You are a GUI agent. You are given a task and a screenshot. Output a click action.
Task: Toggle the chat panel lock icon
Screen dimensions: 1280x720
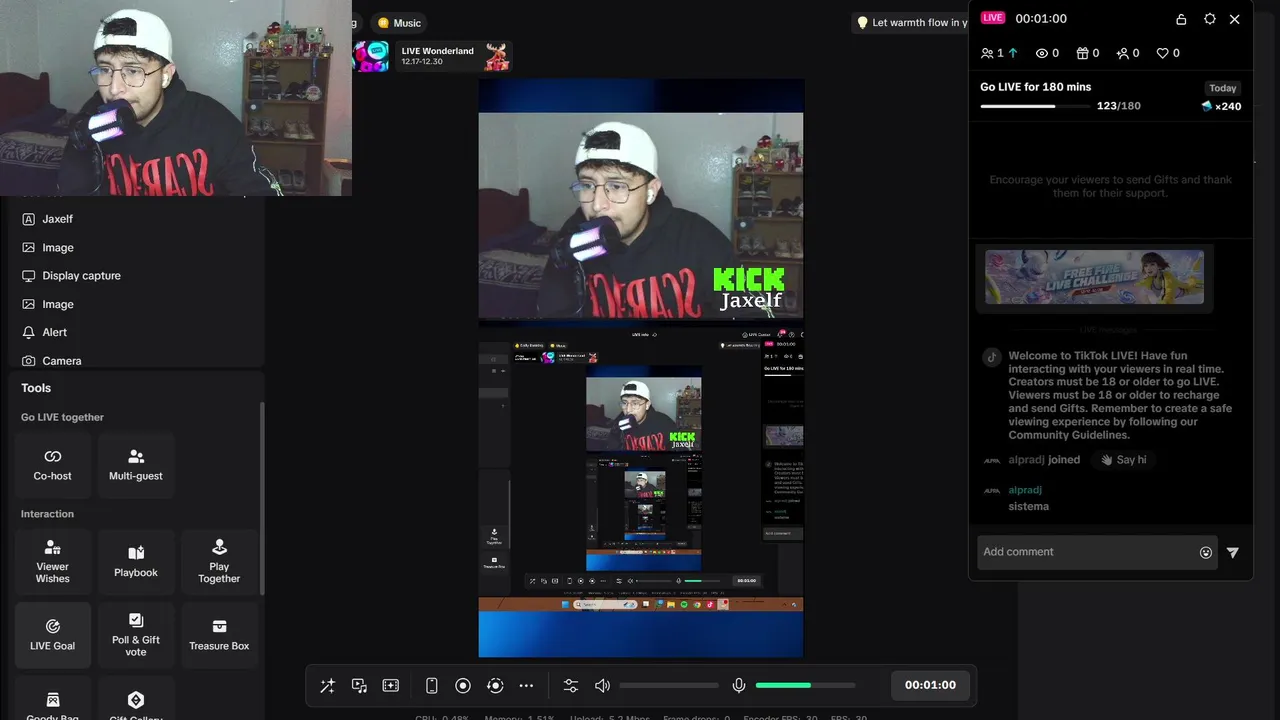click(1181, 19)
